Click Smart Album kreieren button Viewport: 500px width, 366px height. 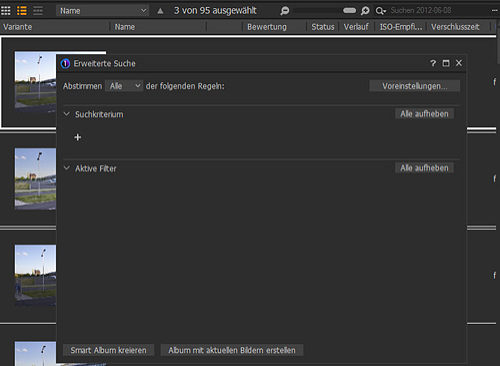[x=108, y=350]
